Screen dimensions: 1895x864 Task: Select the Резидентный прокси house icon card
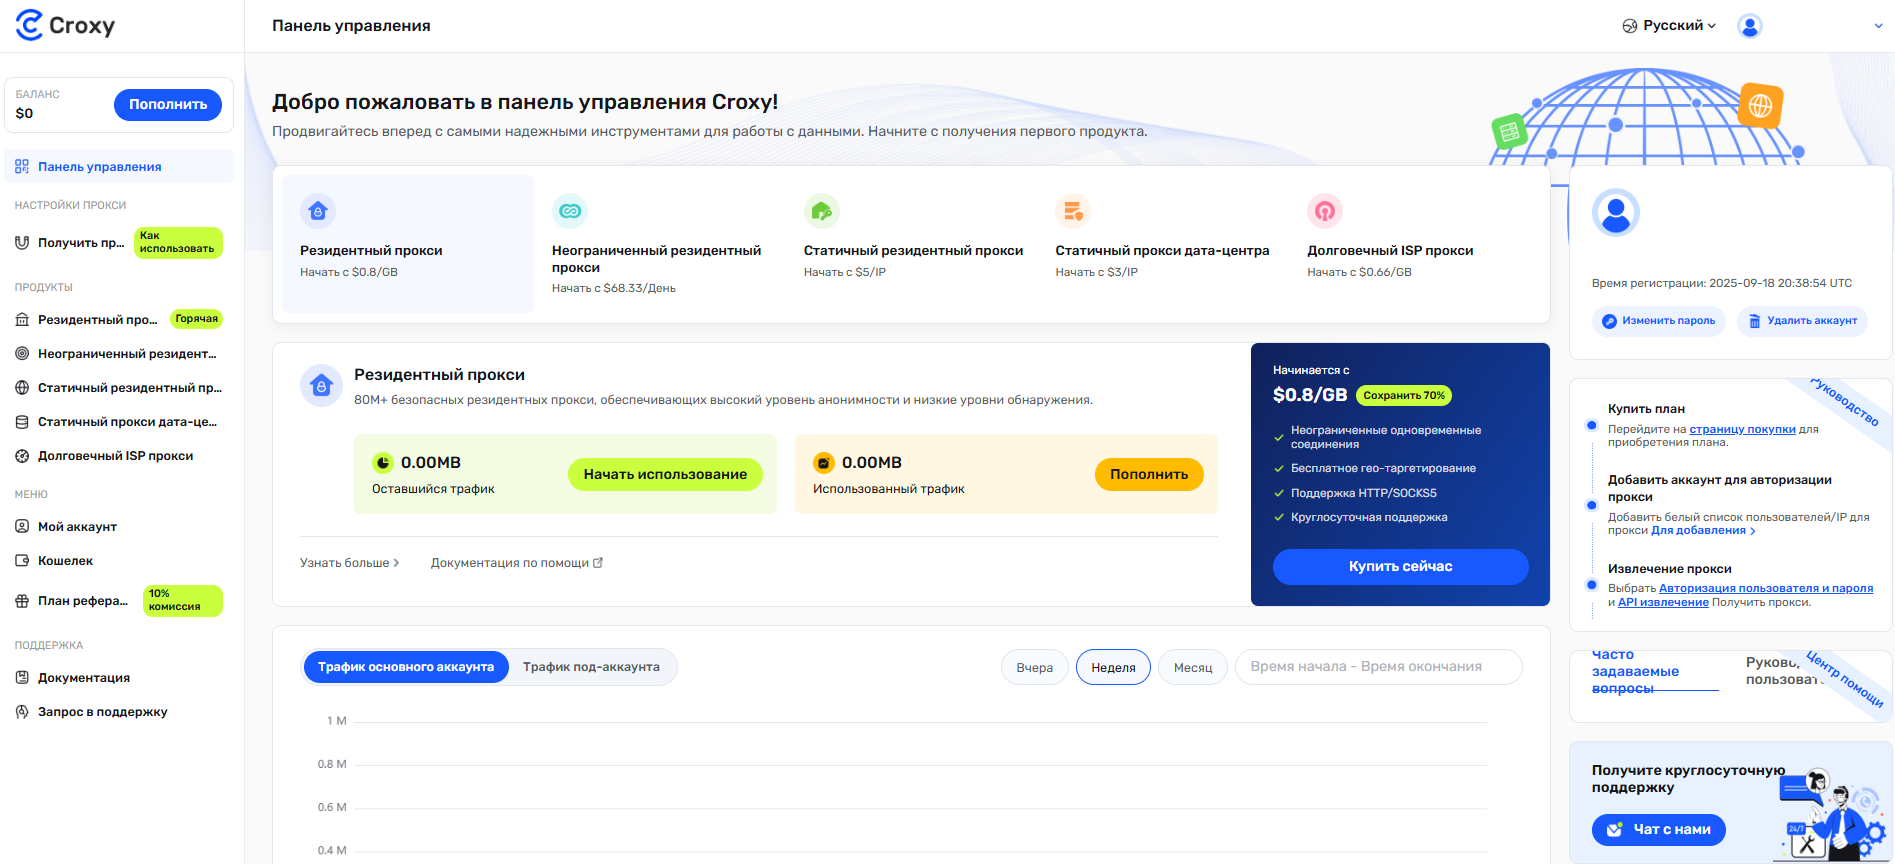tap(318, 211)
